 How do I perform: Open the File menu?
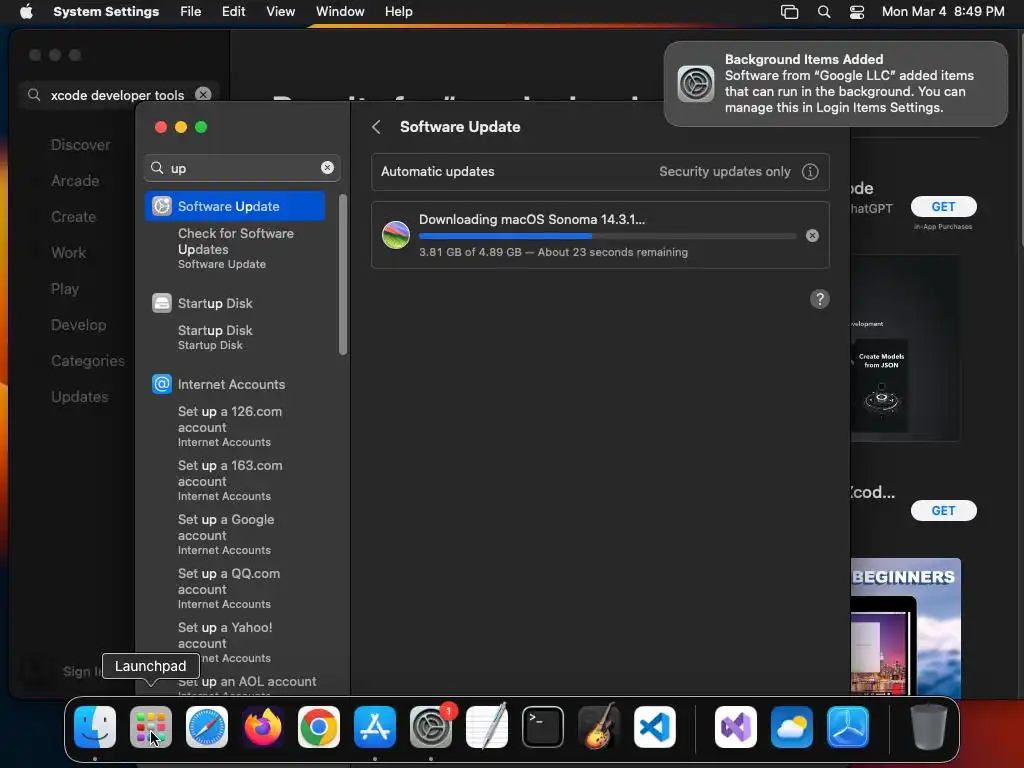tap(191, 12)
